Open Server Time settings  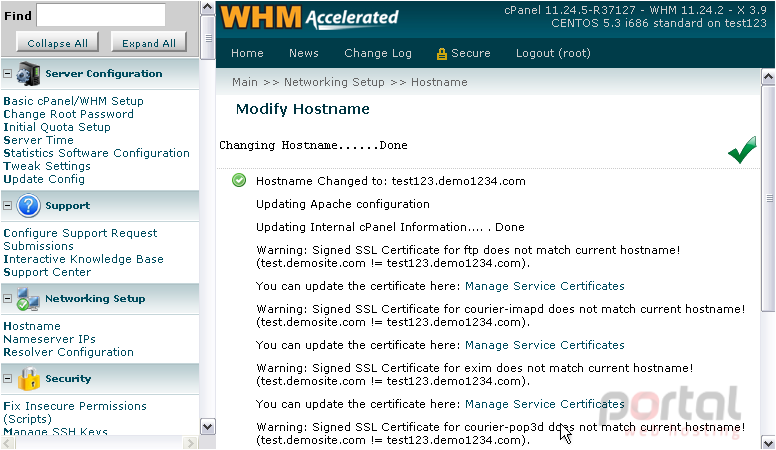(38, 140)
